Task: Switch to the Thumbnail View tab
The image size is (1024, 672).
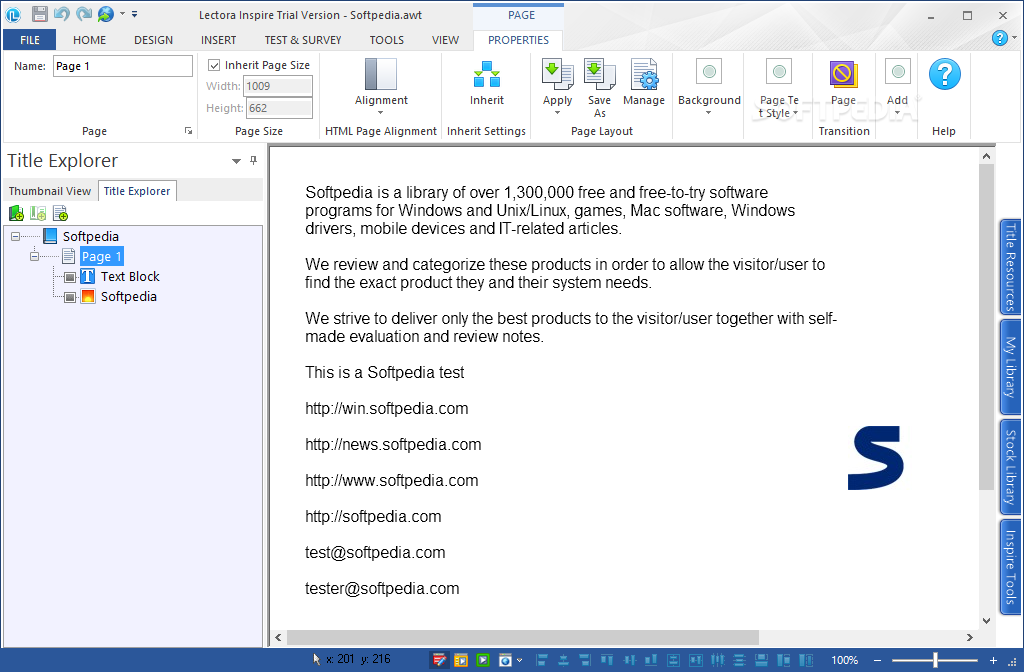Action: pos(50,191)
